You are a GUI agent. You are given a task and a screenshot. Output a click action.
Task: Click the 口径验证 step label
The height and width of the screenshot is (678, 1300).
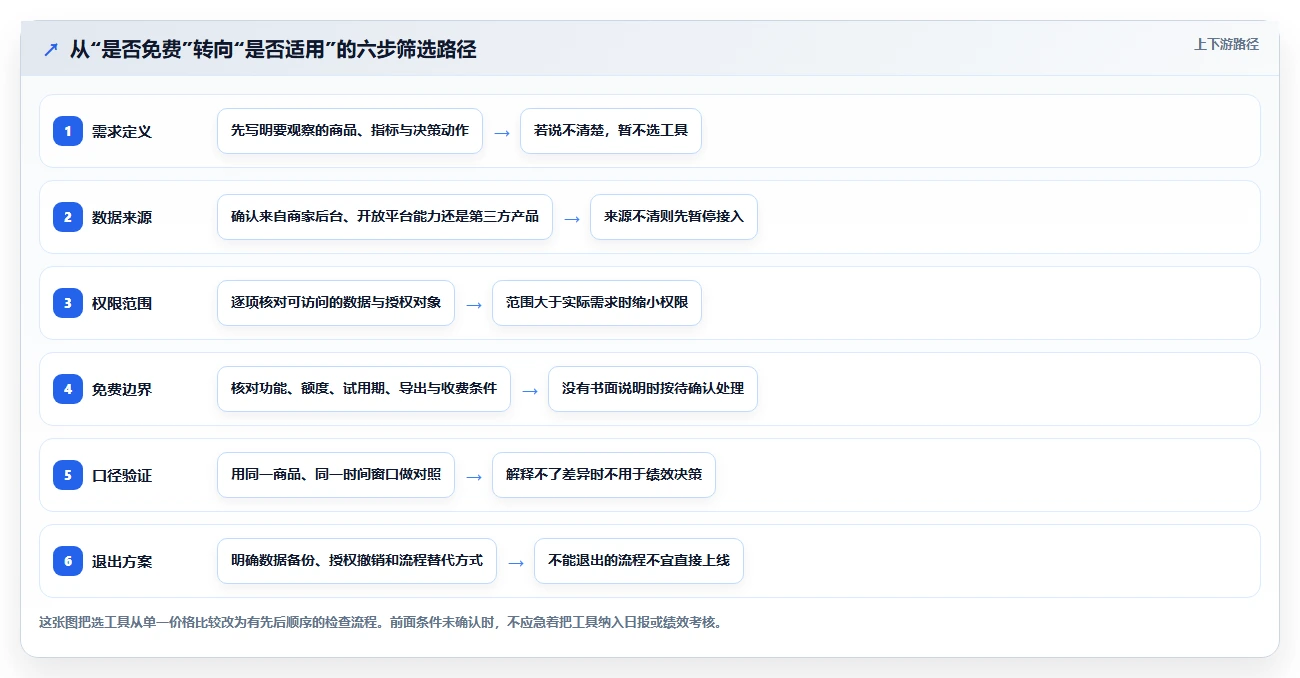point(122,475)
